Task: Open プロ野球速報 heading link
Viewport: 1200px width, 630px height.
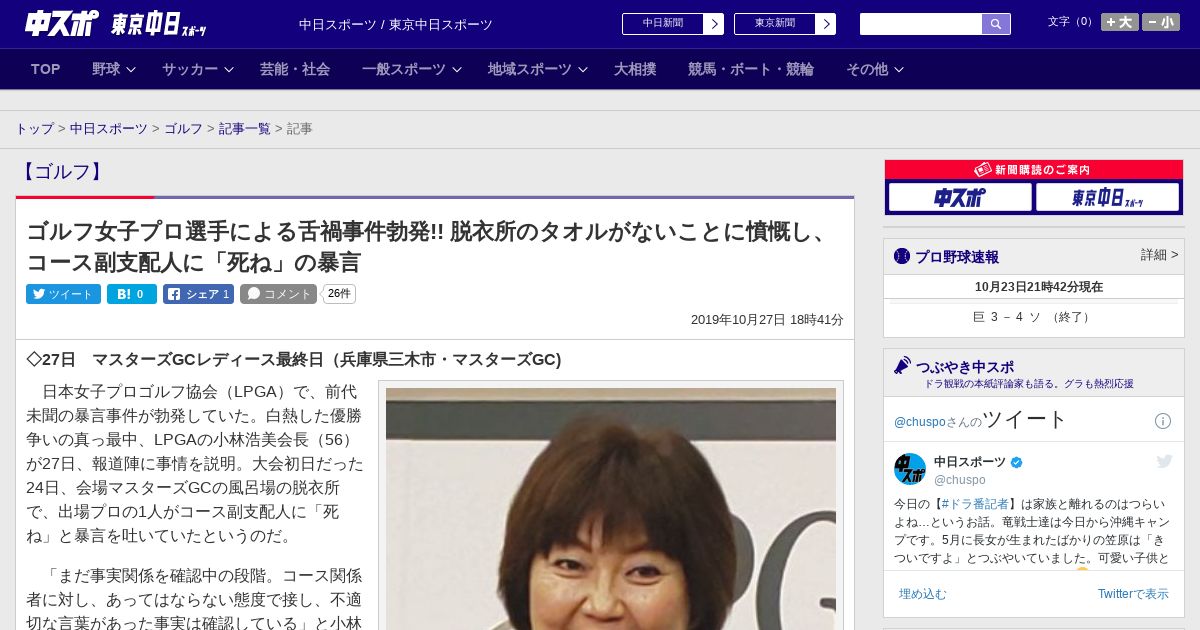Action: click(957, 257)
